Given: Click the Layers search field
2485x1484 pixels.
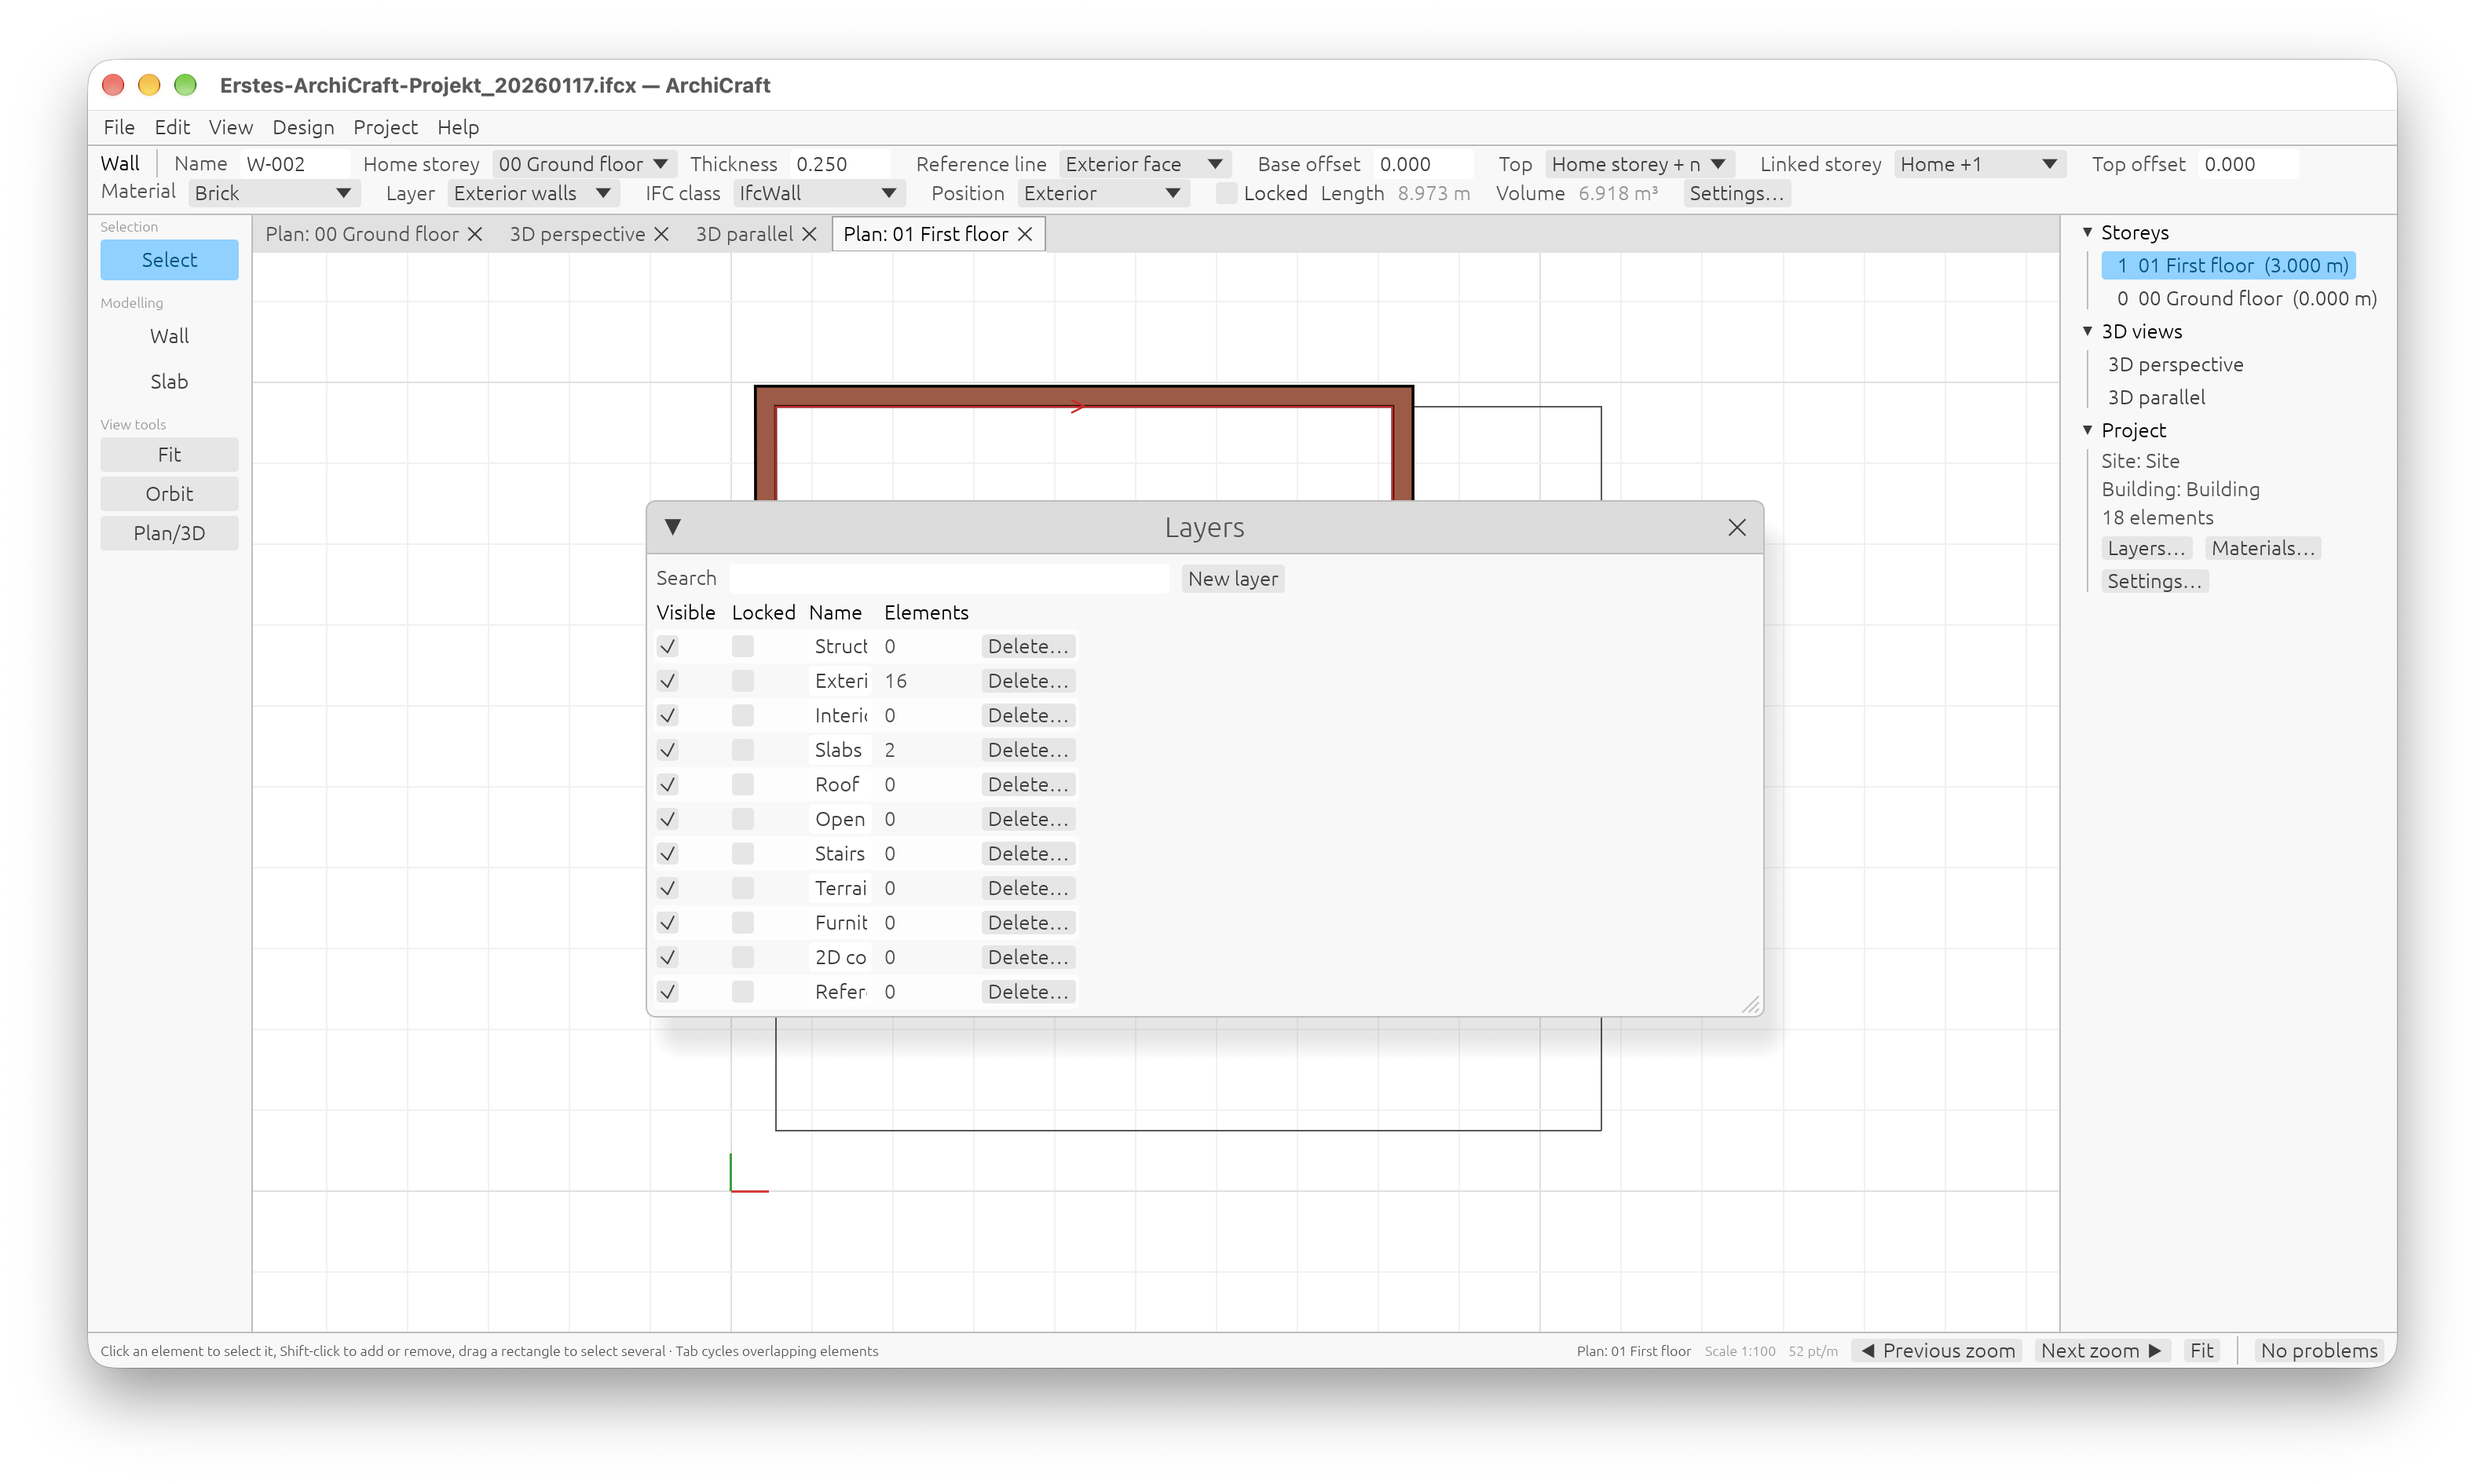Looking at the screenshot, I should pyautogui.click(x=949, y=579).
